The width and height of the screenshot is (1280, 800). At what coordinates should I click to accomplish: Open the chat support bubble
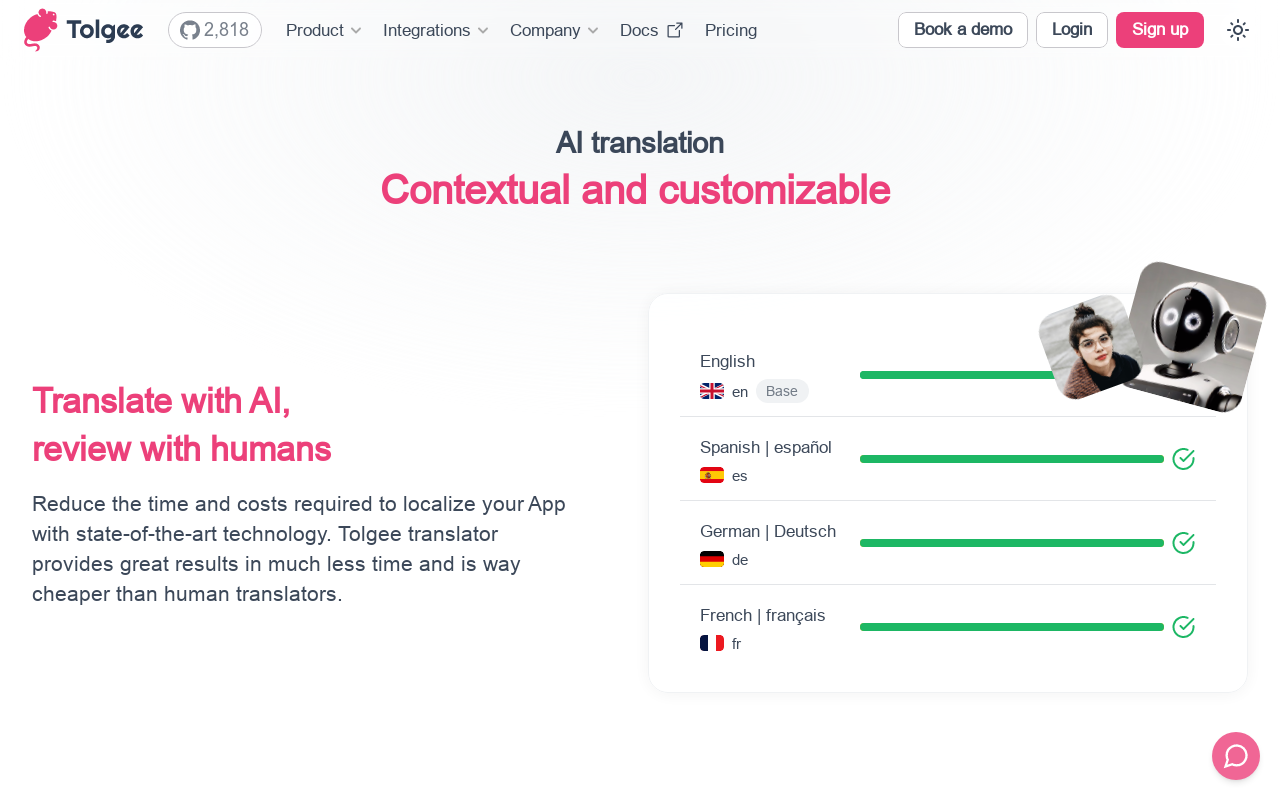coord(1236,756)
